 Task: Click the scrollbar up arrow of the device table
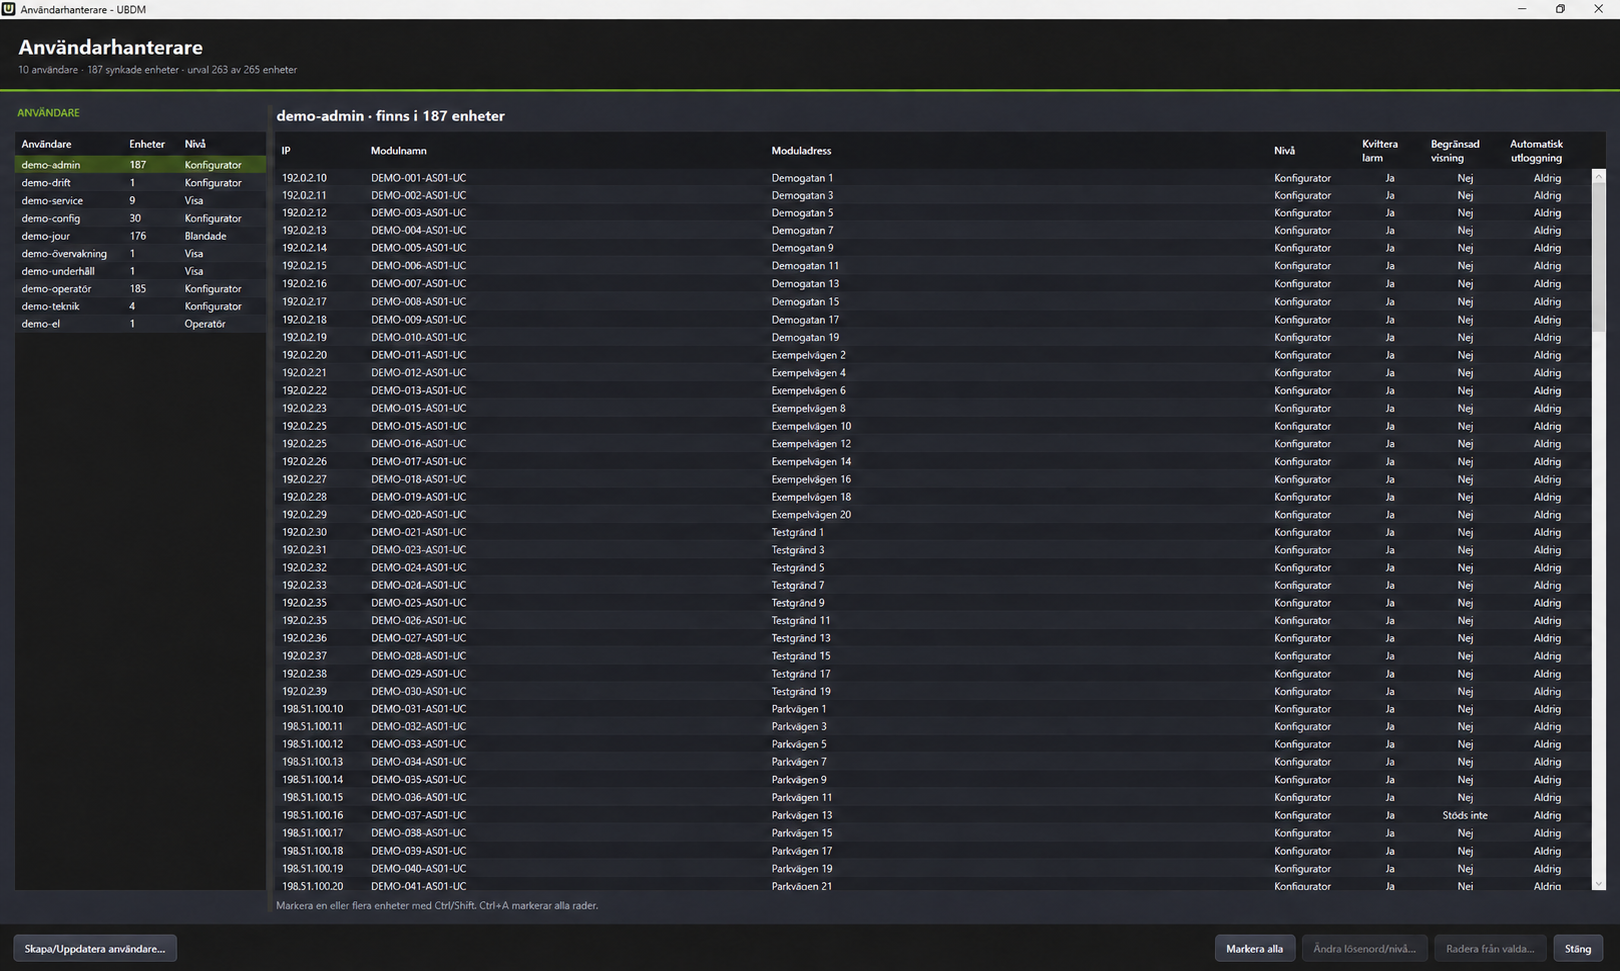[x=1598, y=176]
